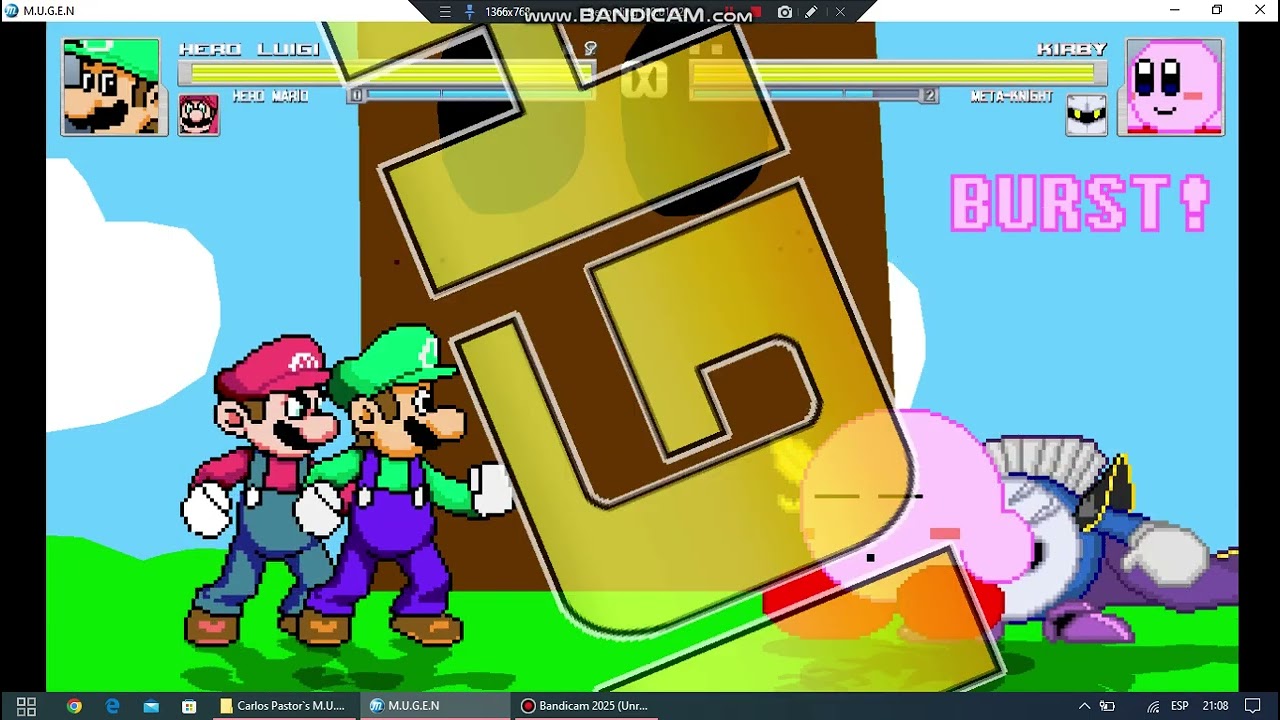Viewport: 1280px width, 720px height.
Task: Open the clock showing 21:08
Action: pyautogui.click(x=1215, y=706)
